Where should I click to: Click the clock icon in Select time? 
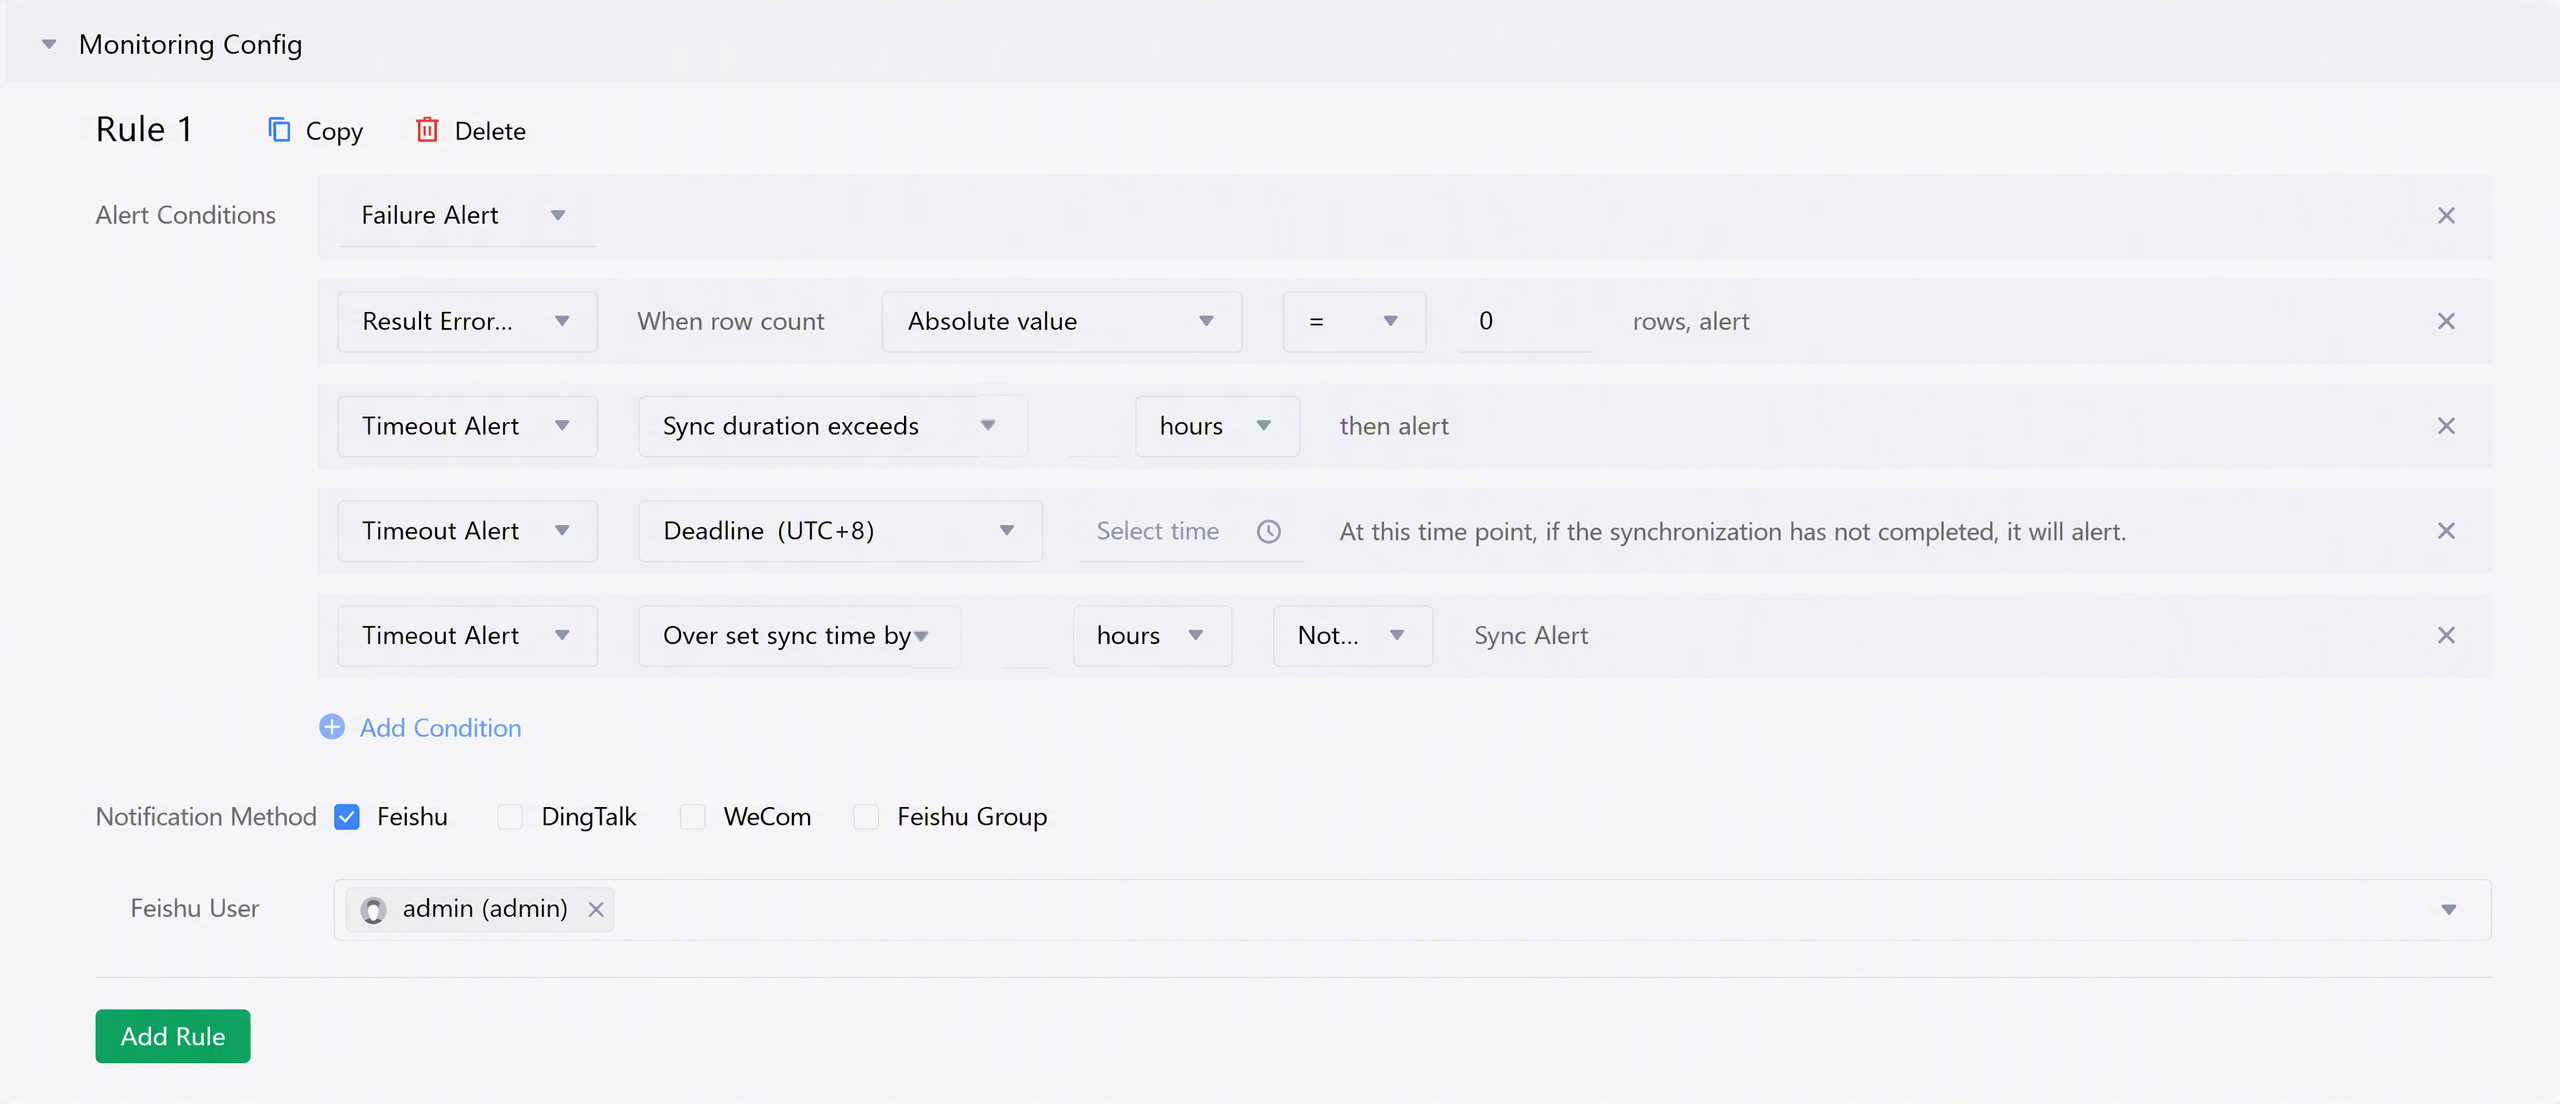pos(1268,531)
